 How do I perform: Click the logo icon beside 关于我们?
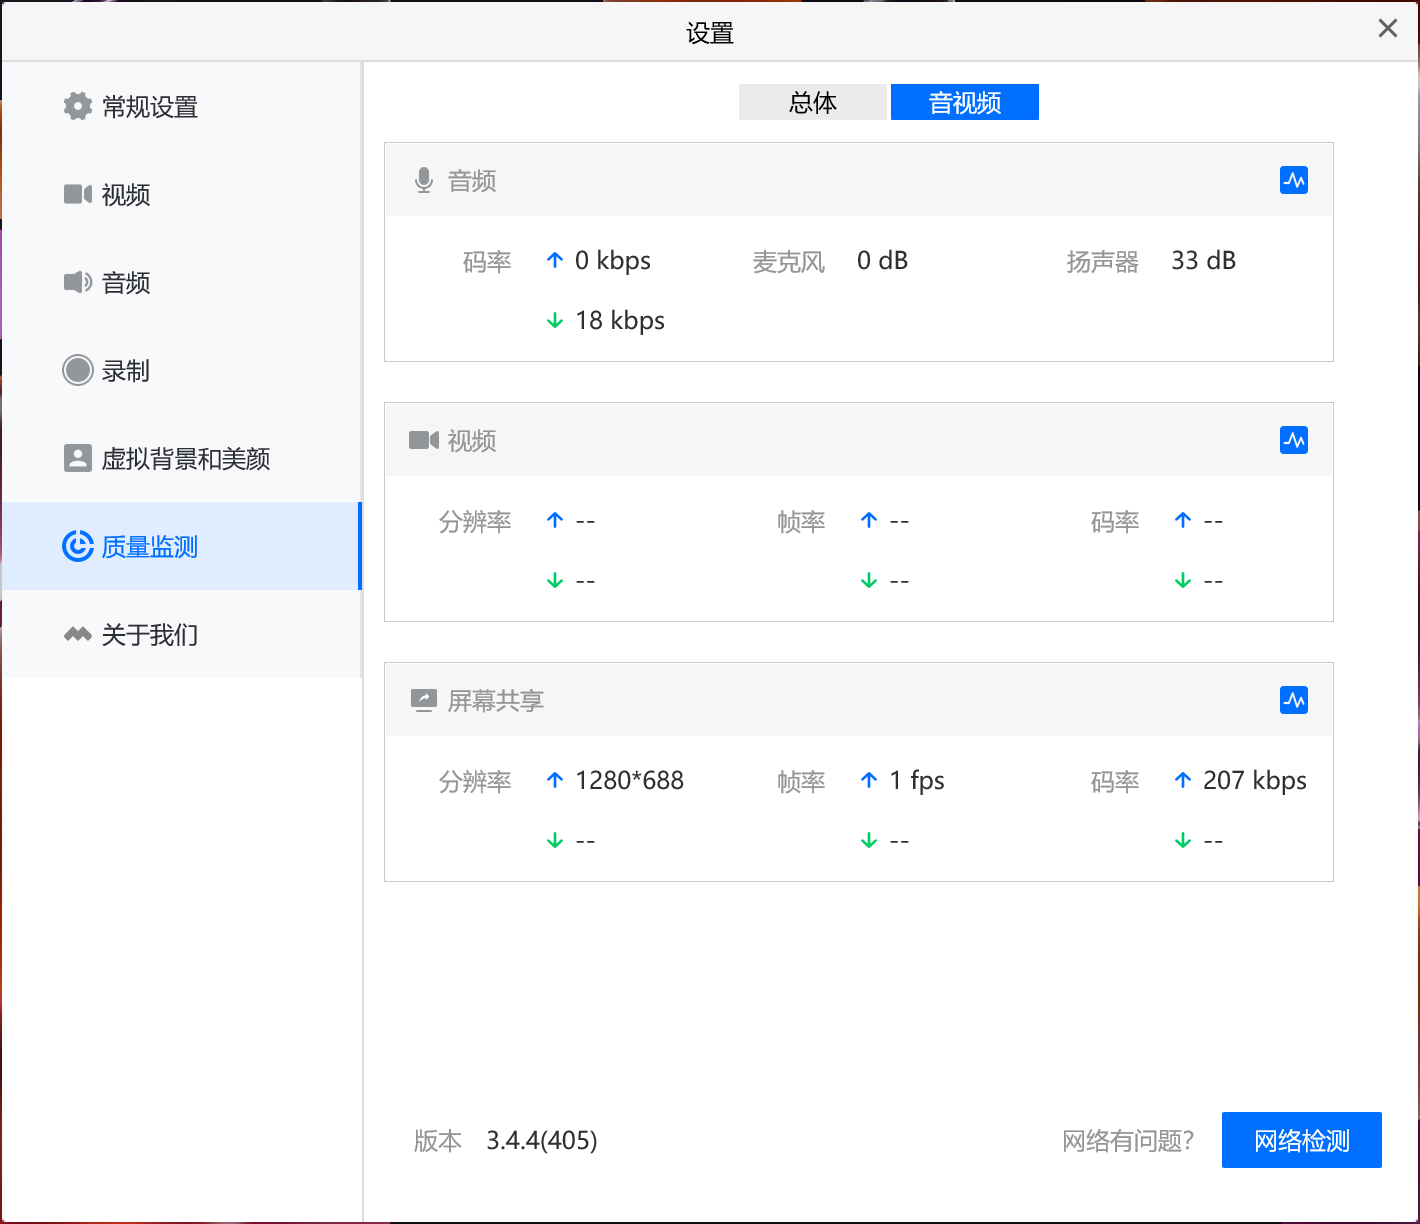(78, 634)
